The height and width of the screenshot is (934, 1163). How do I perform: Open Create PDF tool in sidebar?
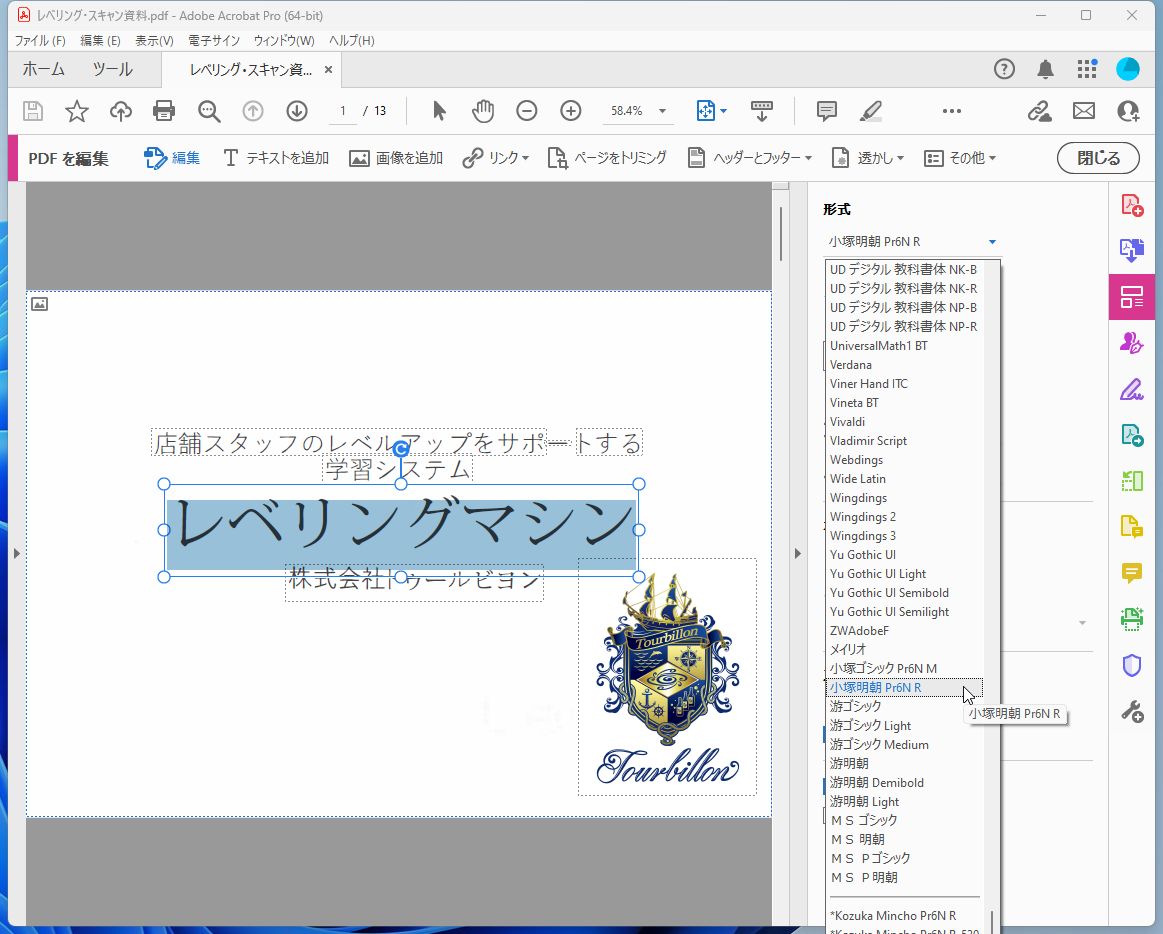[x=1132, y=205]
